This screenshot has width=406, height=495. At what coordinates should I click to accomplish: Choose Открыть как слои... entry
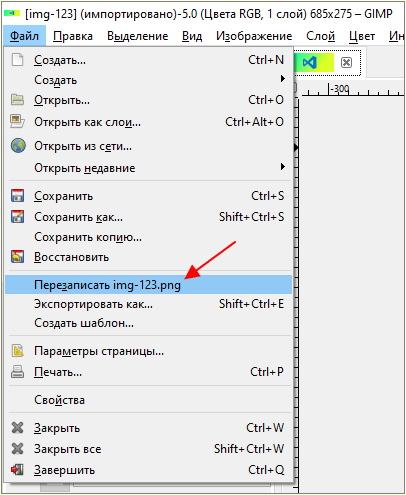pos(149,122)
